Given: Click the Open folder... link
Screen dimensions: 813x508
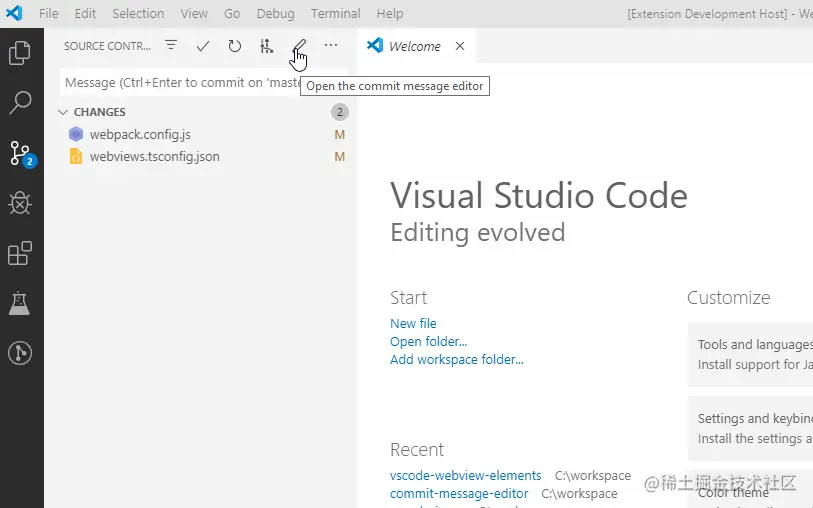Looking at the screenshot, I should pos(428,342).
